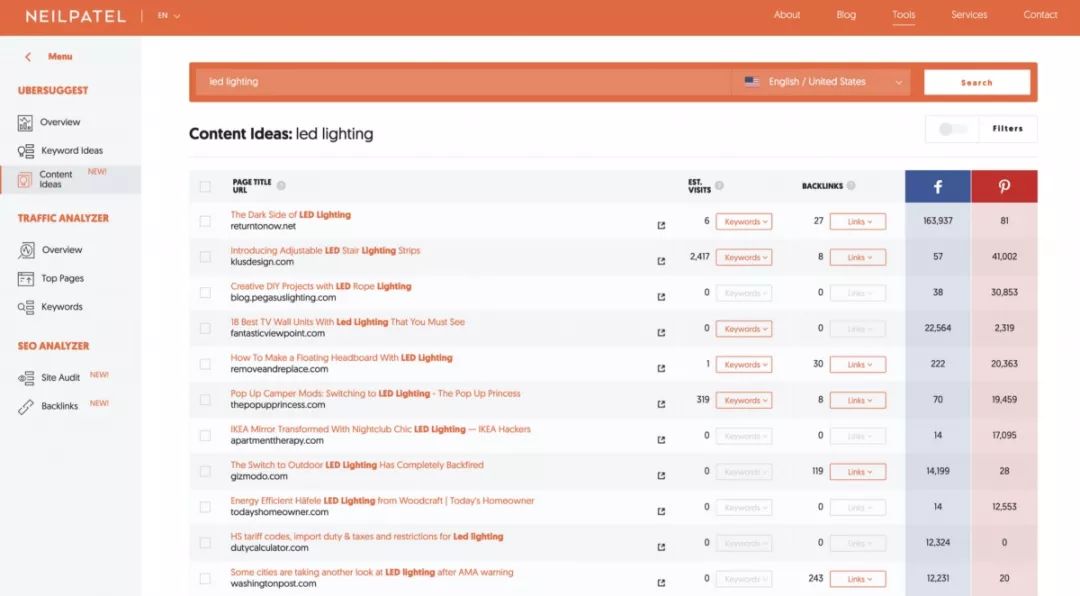This screenshot has width=1080, height=596.
Task: Expand Keywords dropdown for klusdesign.com row
Action: (x=744, y=258)
